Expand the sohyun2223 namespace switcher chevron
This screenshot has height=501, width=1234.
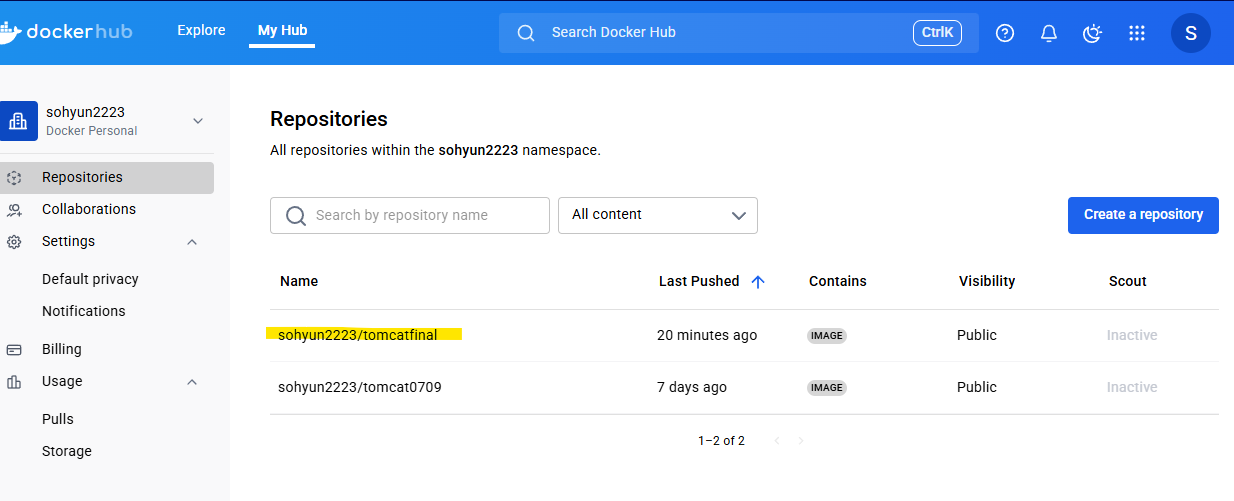pos(198,121)
